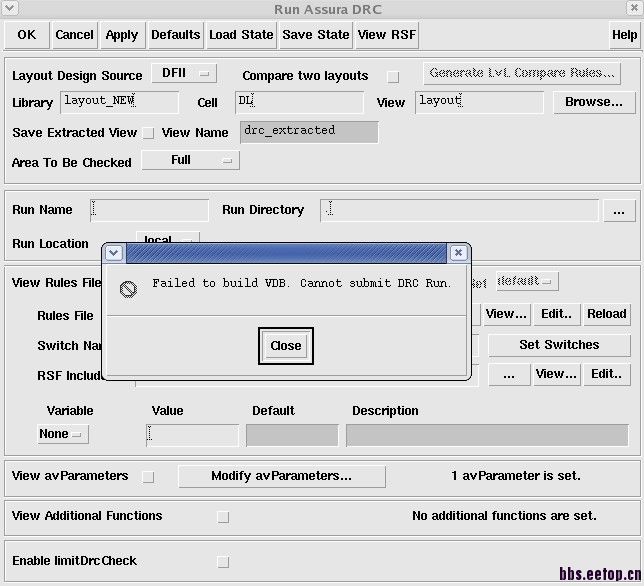The image size is (644, 586).
Task: Click the error stop icon in dialog
Action: (128, 290)
